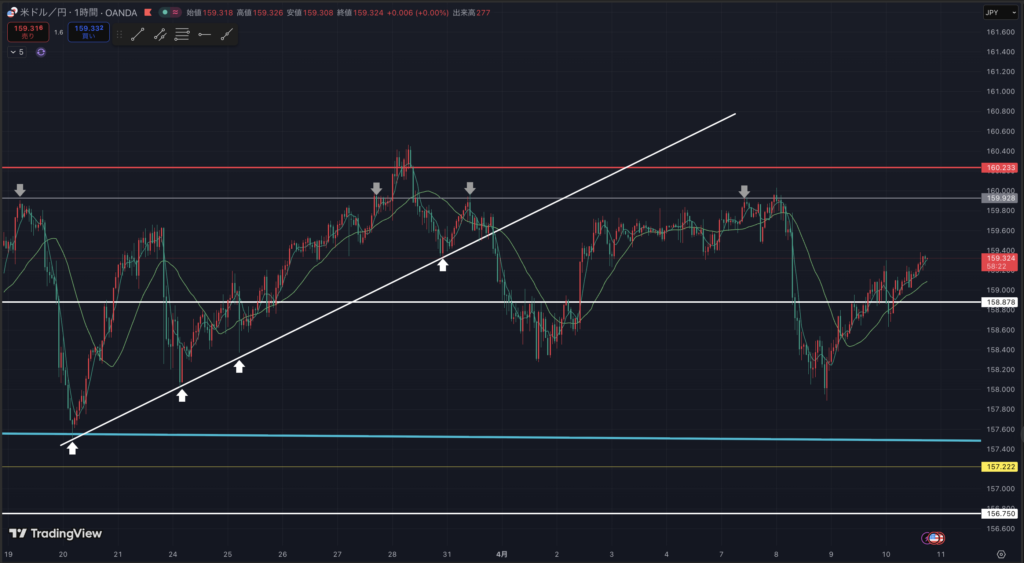Select the last extended line tool
The width and height of the screenshot is (1024, 563).
tap(227, 34)
